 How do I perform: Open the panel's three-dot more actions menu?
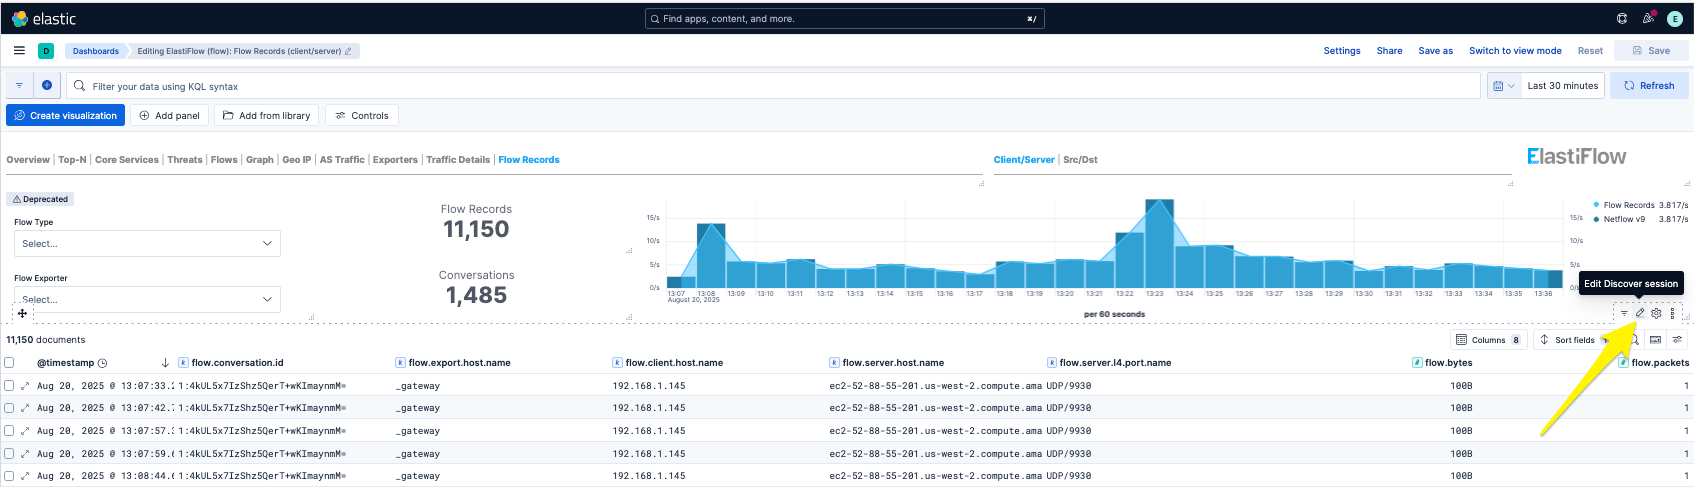click(1672, 313)
